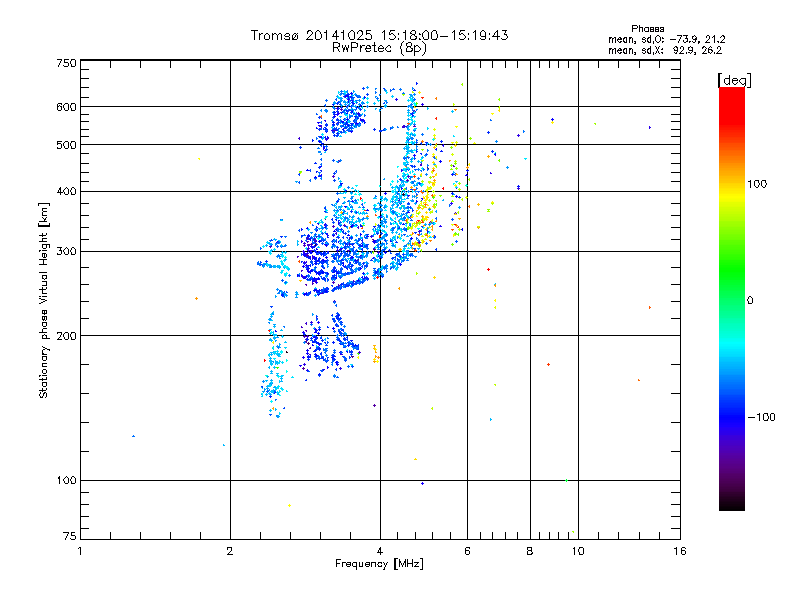
Task: Click the y-axis '200' label
Action: coord(66,336)
